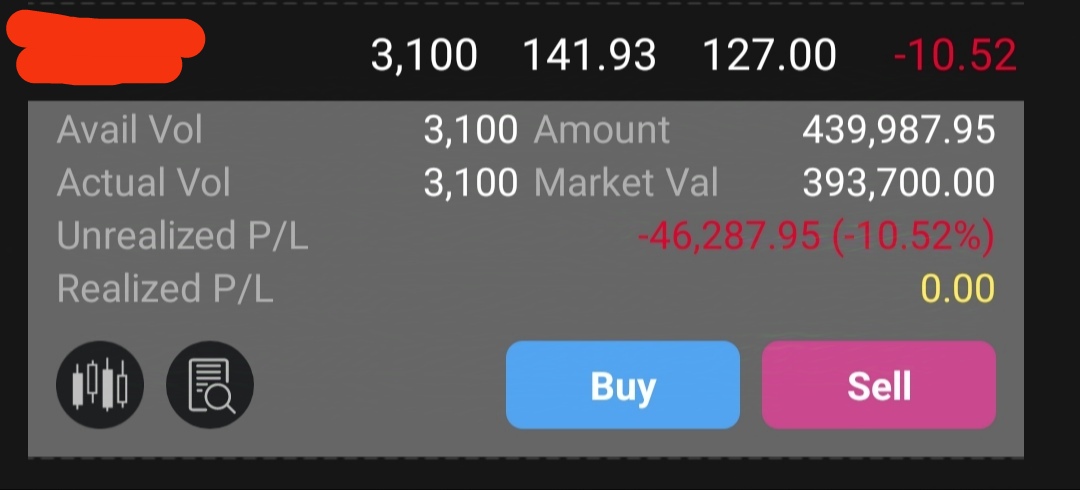Open the candlestick chart icon
This screenshot has width=1080, height=490.
(x=100, y=385)
